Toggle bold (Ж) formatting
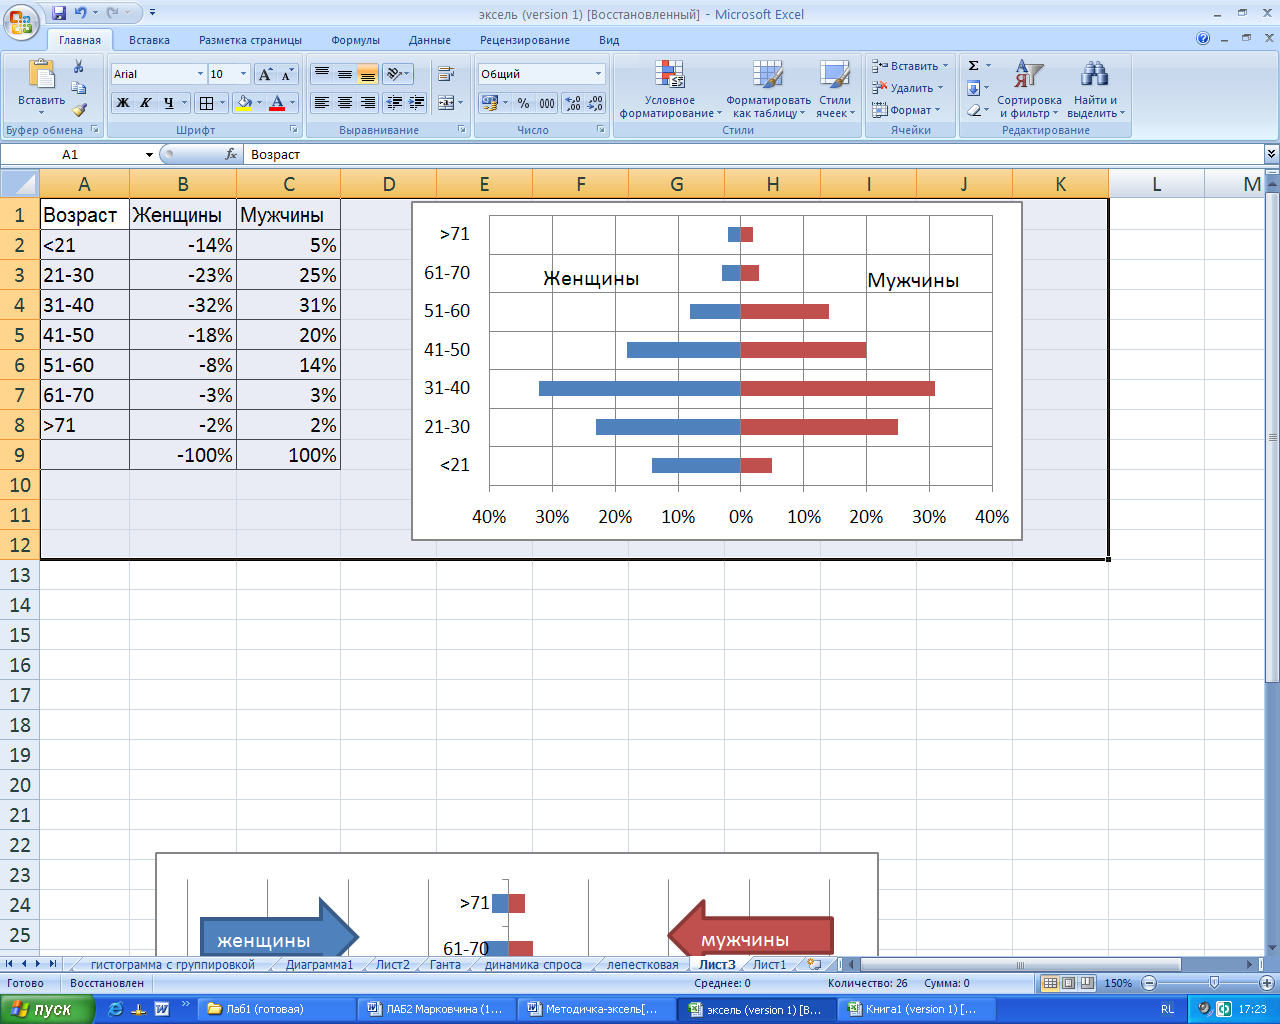Image resolution: width=1280 pixels, height=1024 pixels. click(x=122, y=103)
